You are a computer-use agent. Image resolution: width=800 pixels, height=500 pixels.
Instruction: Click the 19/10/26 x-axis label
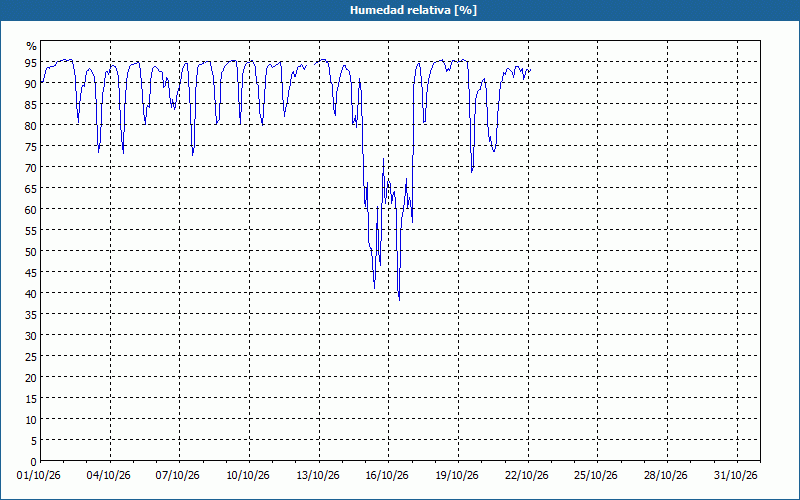click(457, 476)
